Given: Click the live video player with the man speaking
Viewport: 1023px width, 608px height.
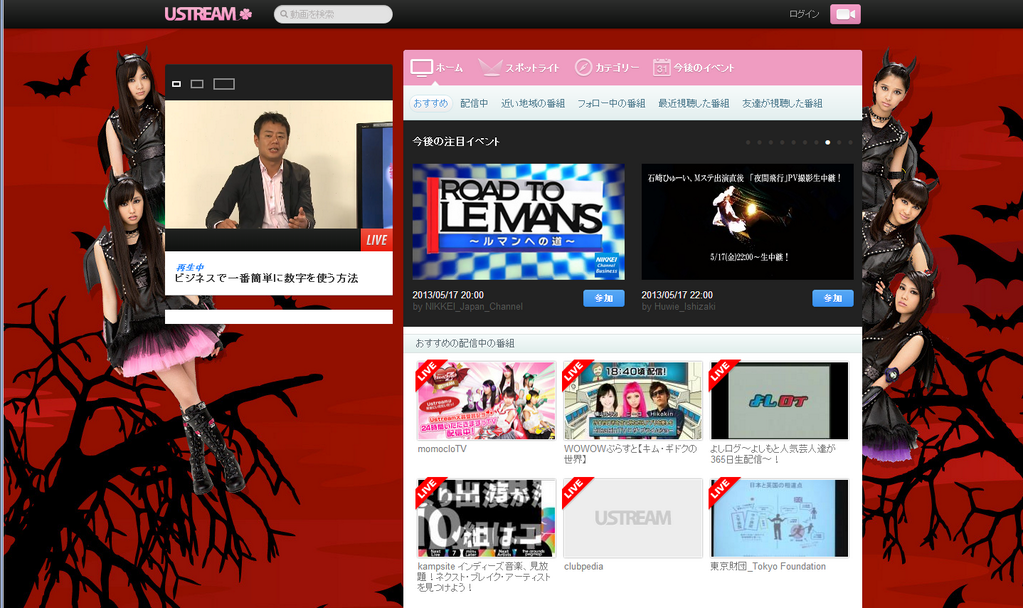Looking at the screenshot, I should tap(279, 164).
